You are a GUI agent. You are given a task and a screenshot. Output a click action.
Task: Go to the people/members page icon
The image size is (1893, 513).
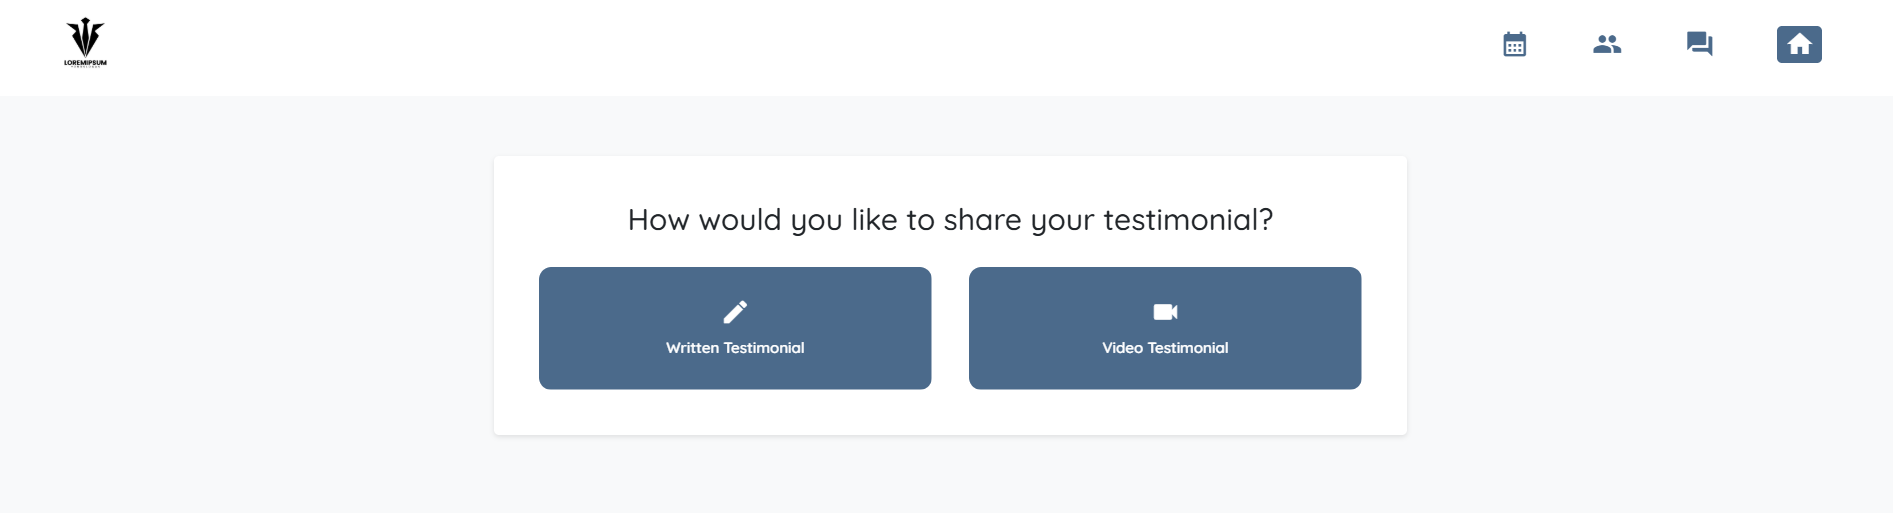click(x=1607, y=44)
